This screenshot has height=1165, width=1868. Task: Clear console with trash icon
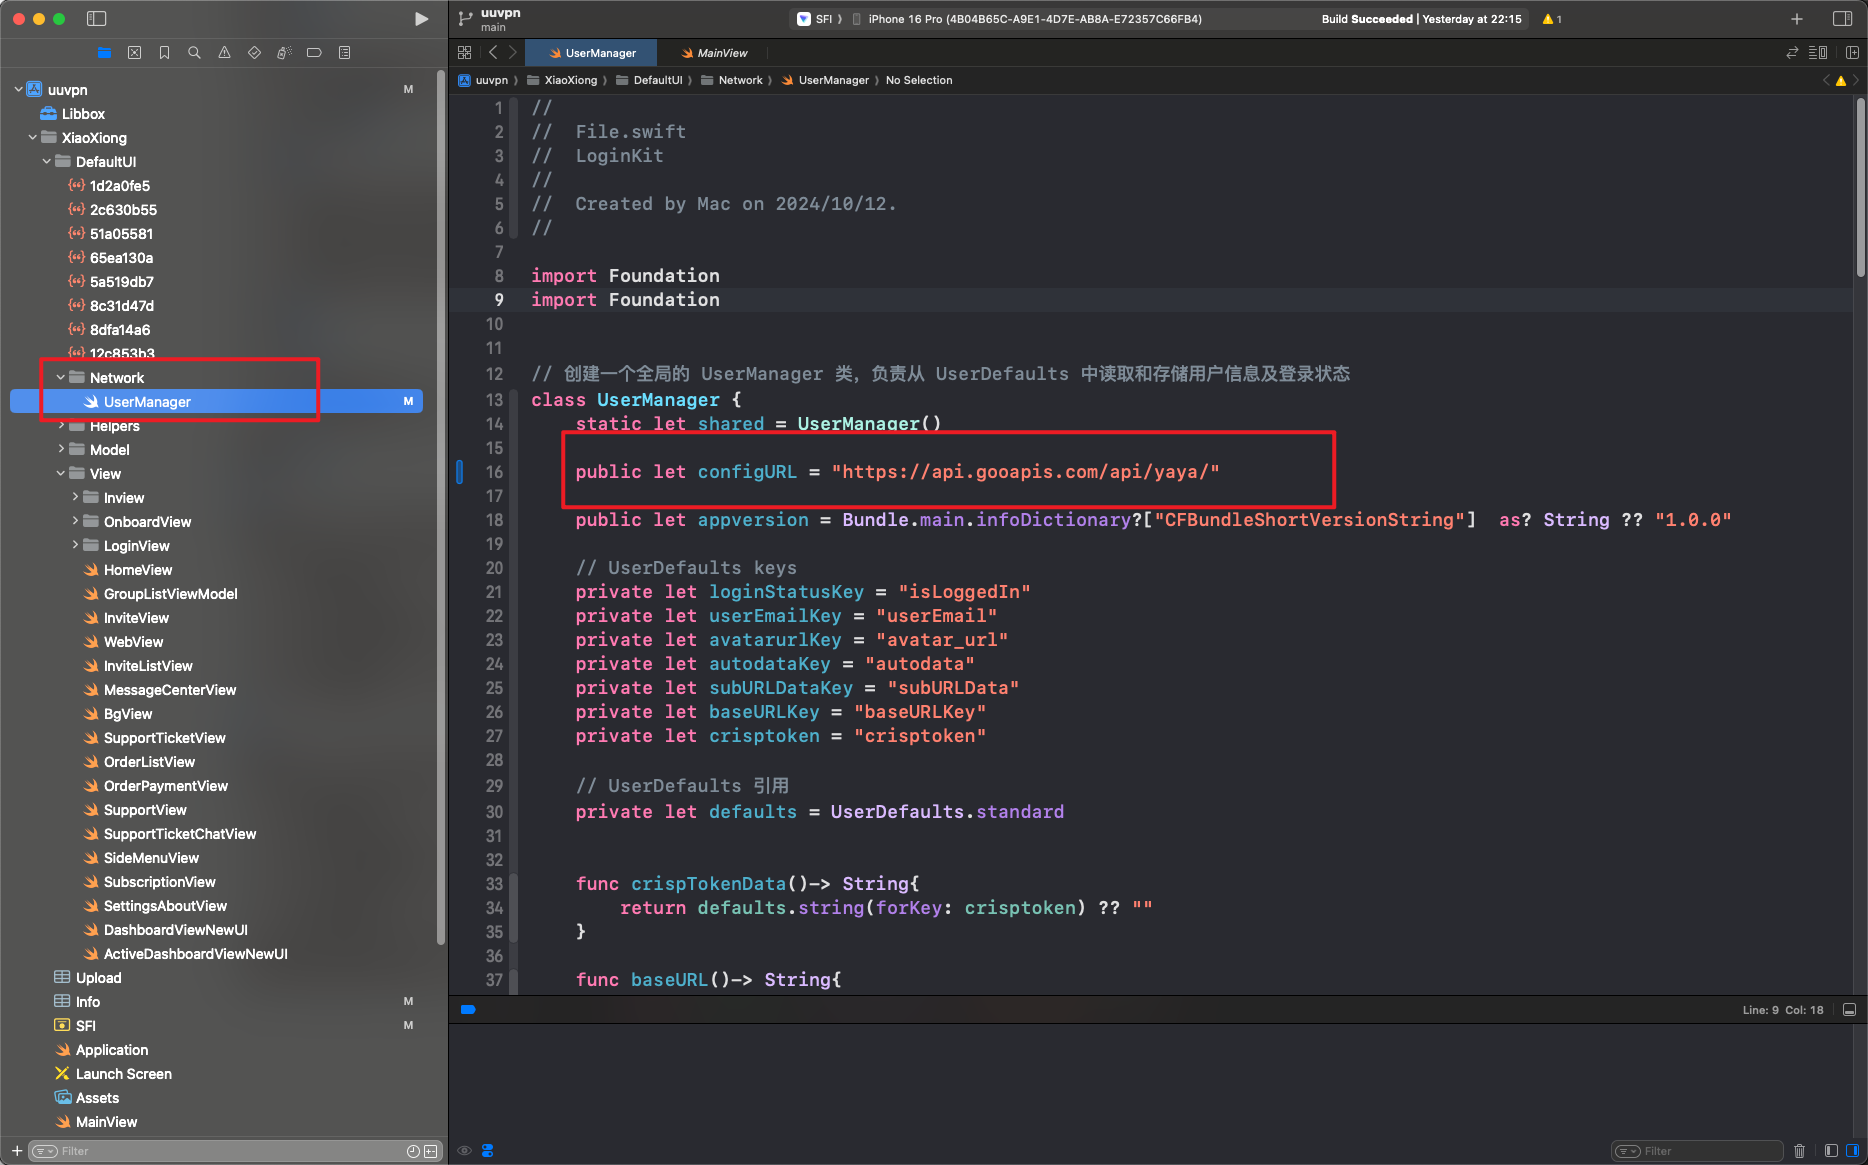pos(1799,1151)
